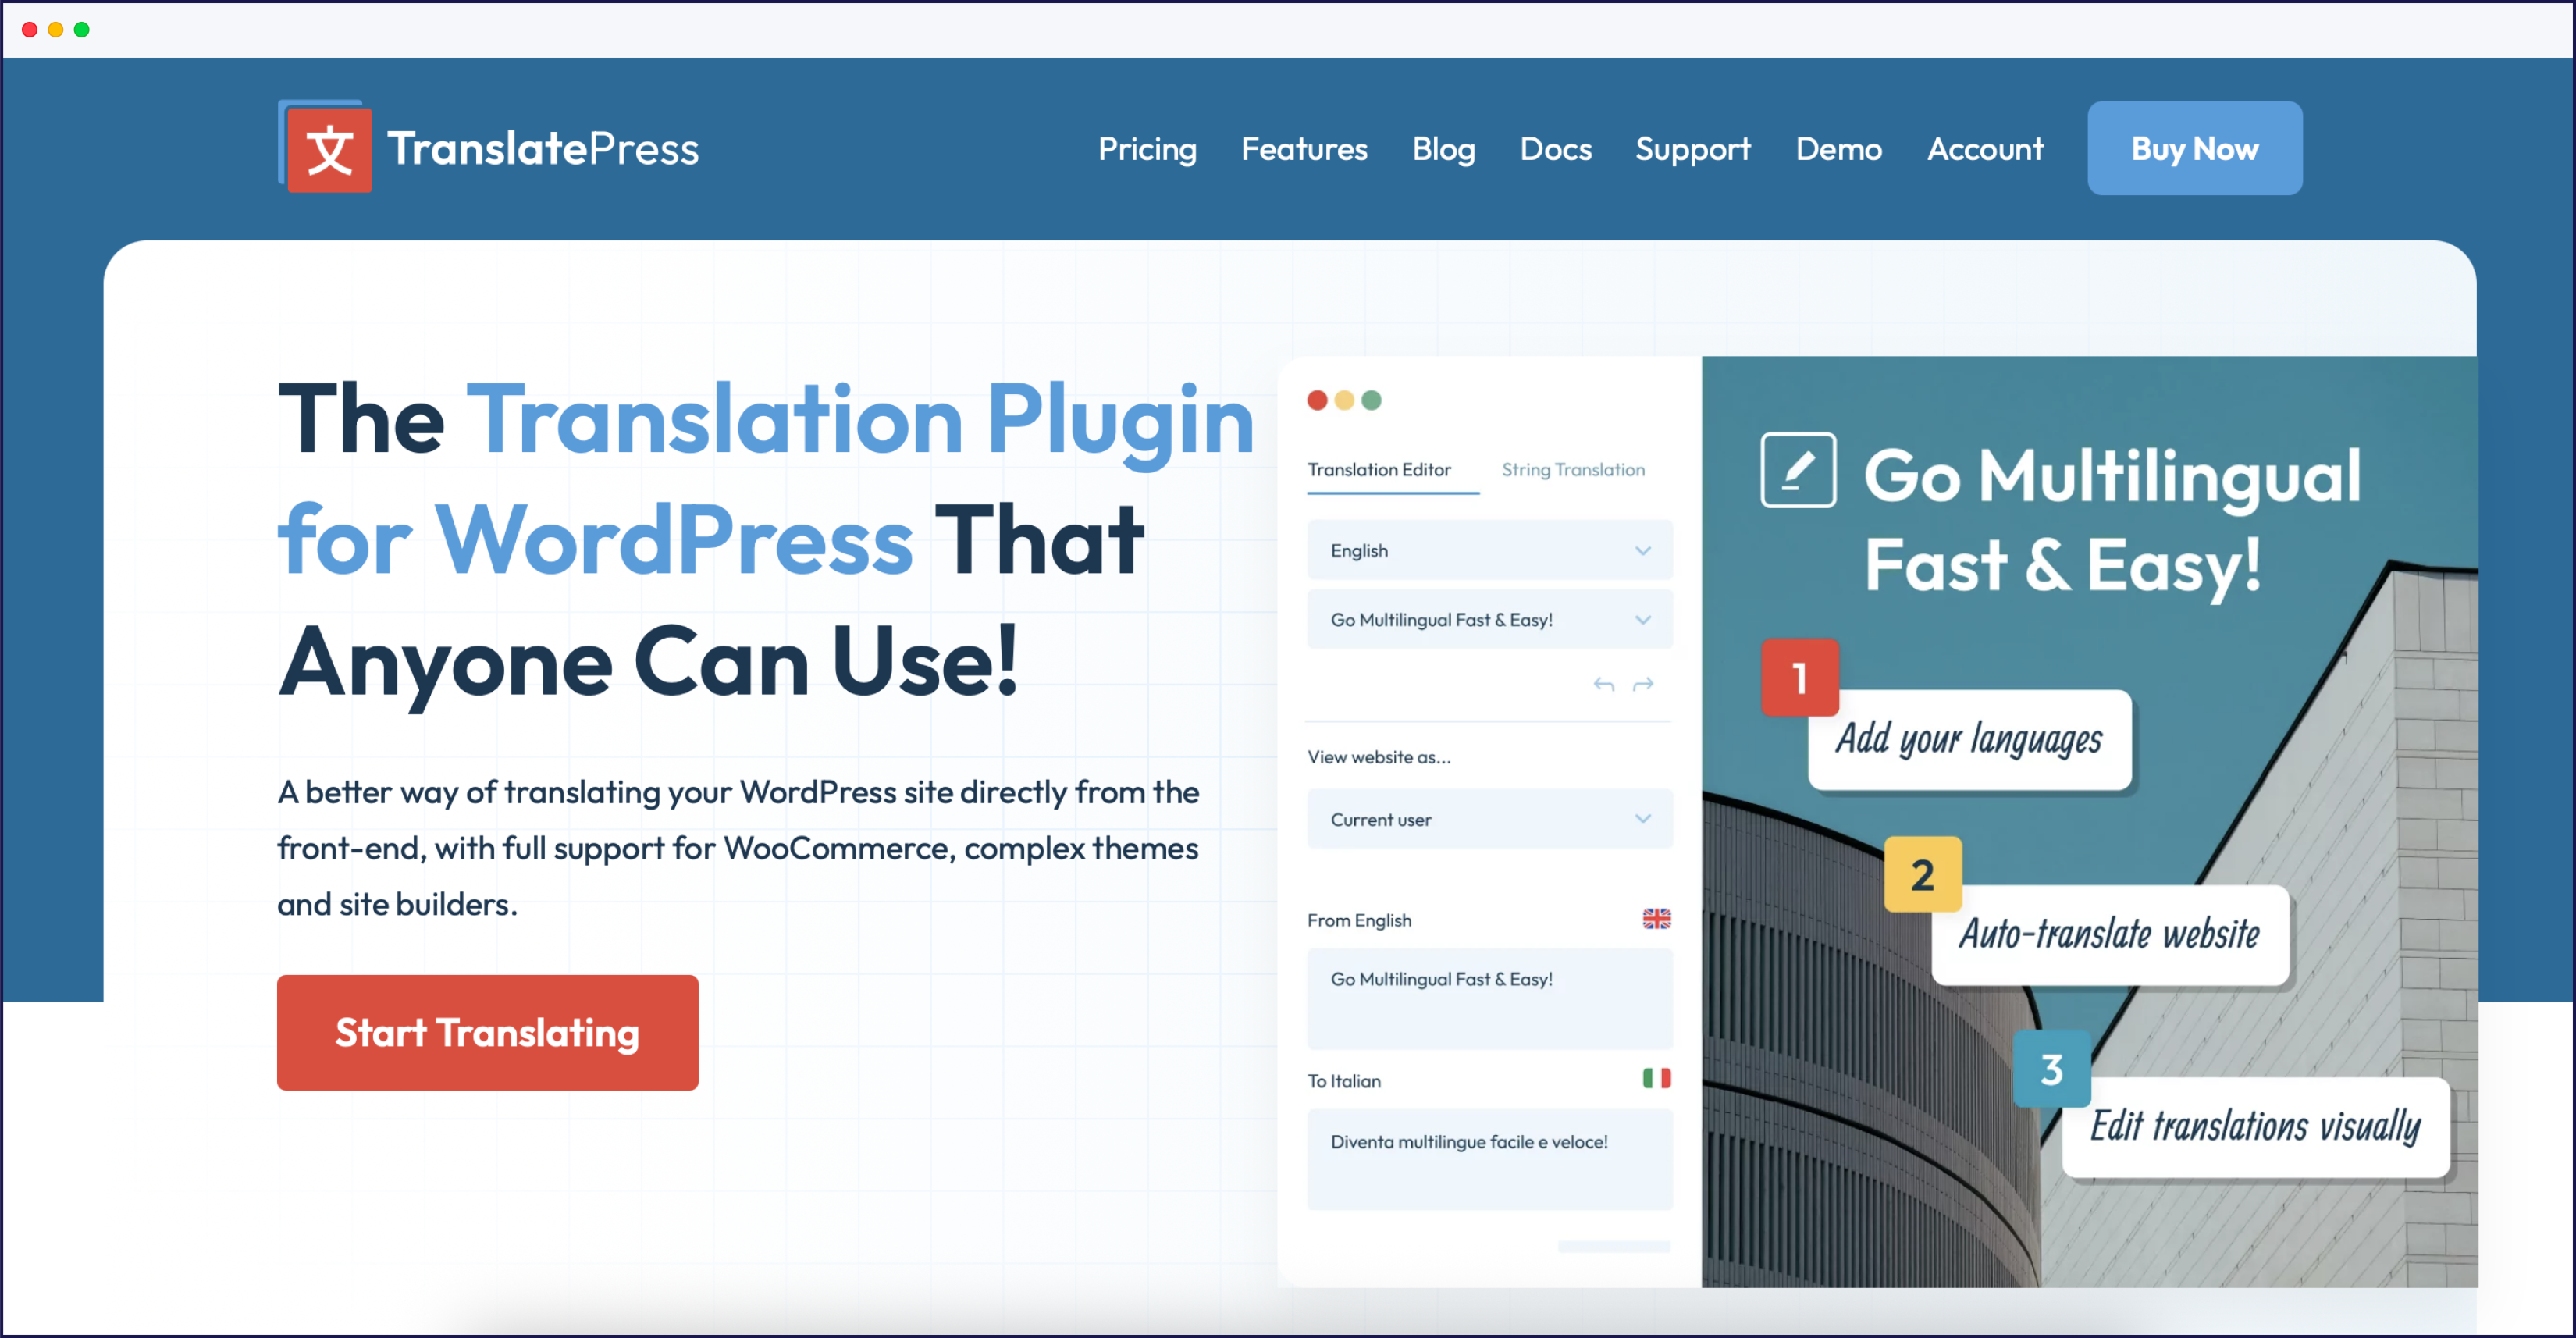The image size is (2576, 1338).
Task: Click the redo arrow icon
Action: [x=1643, y=684]
